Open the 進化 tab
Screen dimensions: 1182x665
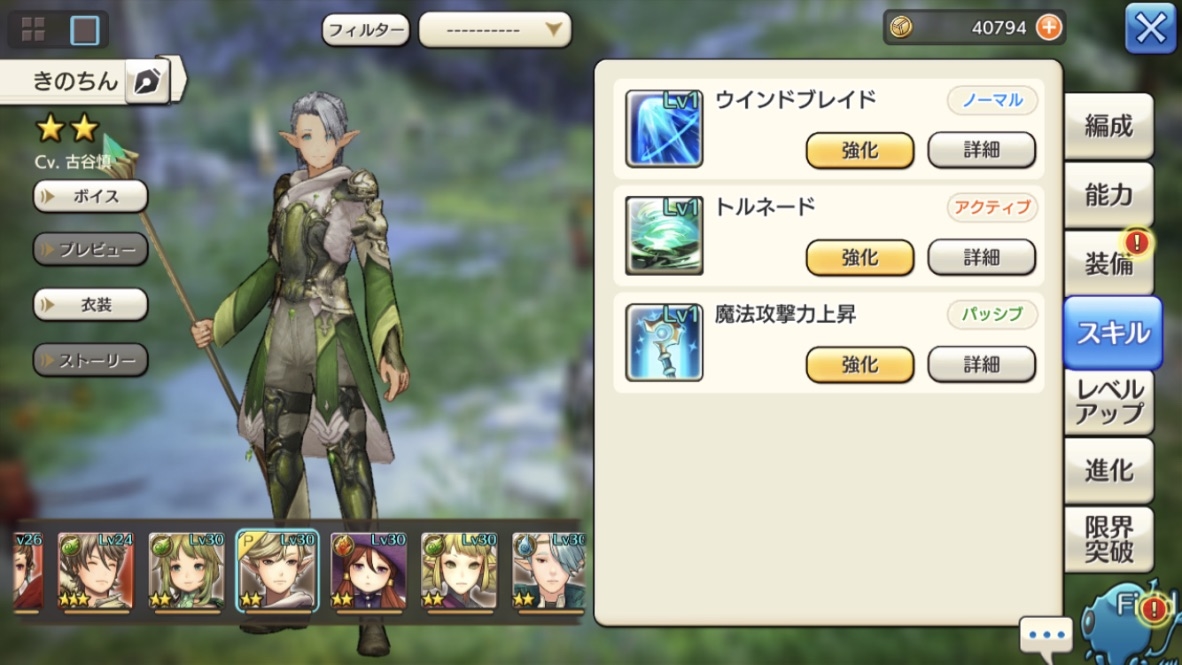coord(1109,470)
